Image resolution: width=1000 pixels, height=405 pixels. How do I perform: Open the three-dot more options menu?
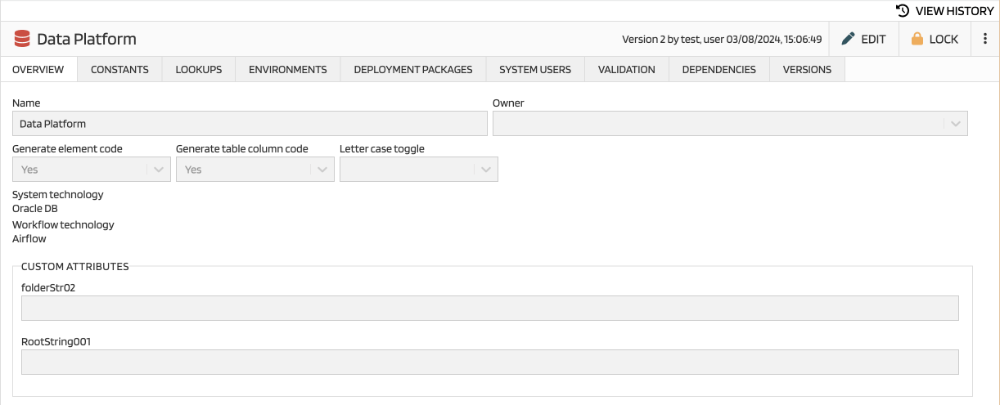[984, 39]
